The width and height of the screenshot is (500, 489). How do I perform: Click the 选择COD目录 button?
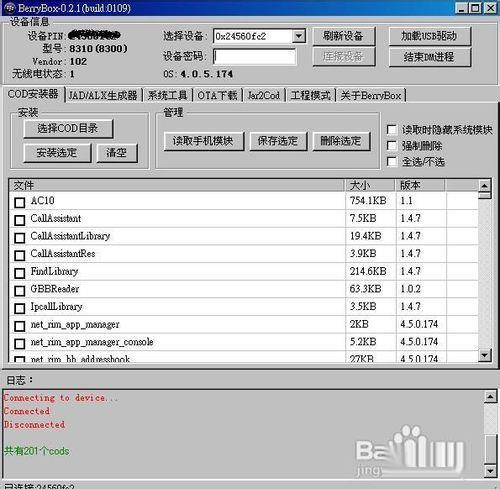pyautogui.click(x=68, y=128)
